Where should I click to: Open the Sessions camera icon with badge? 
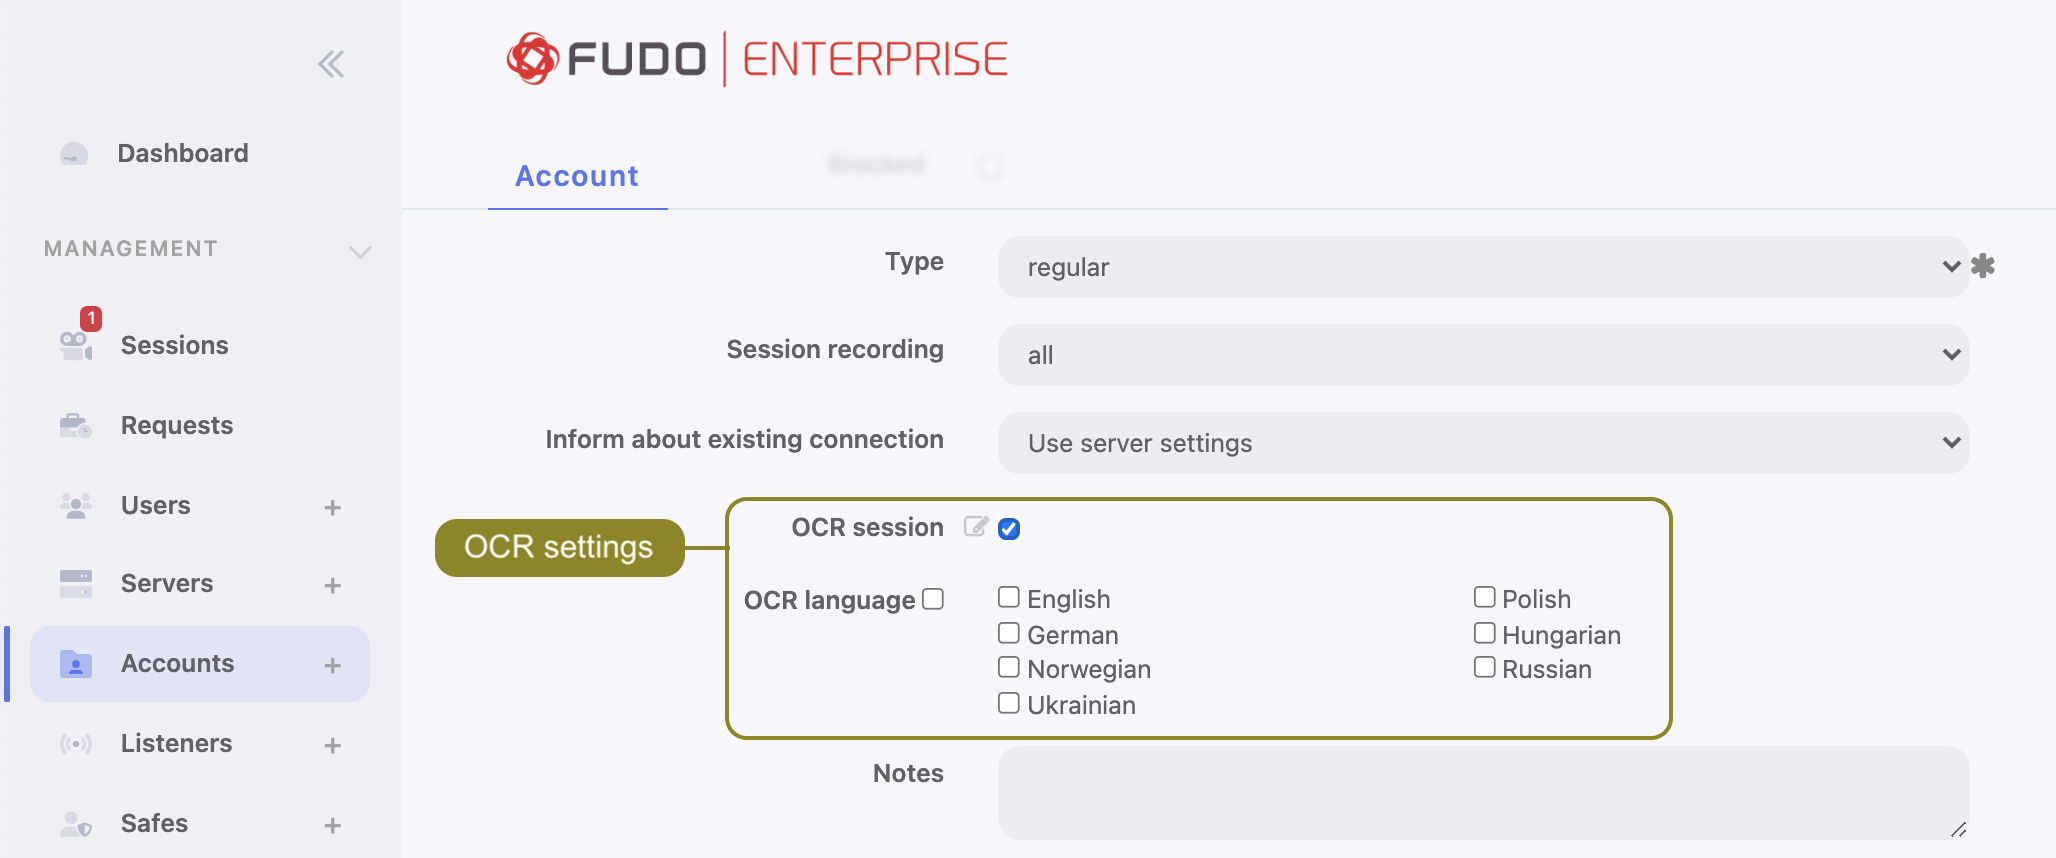coord(77,341)
